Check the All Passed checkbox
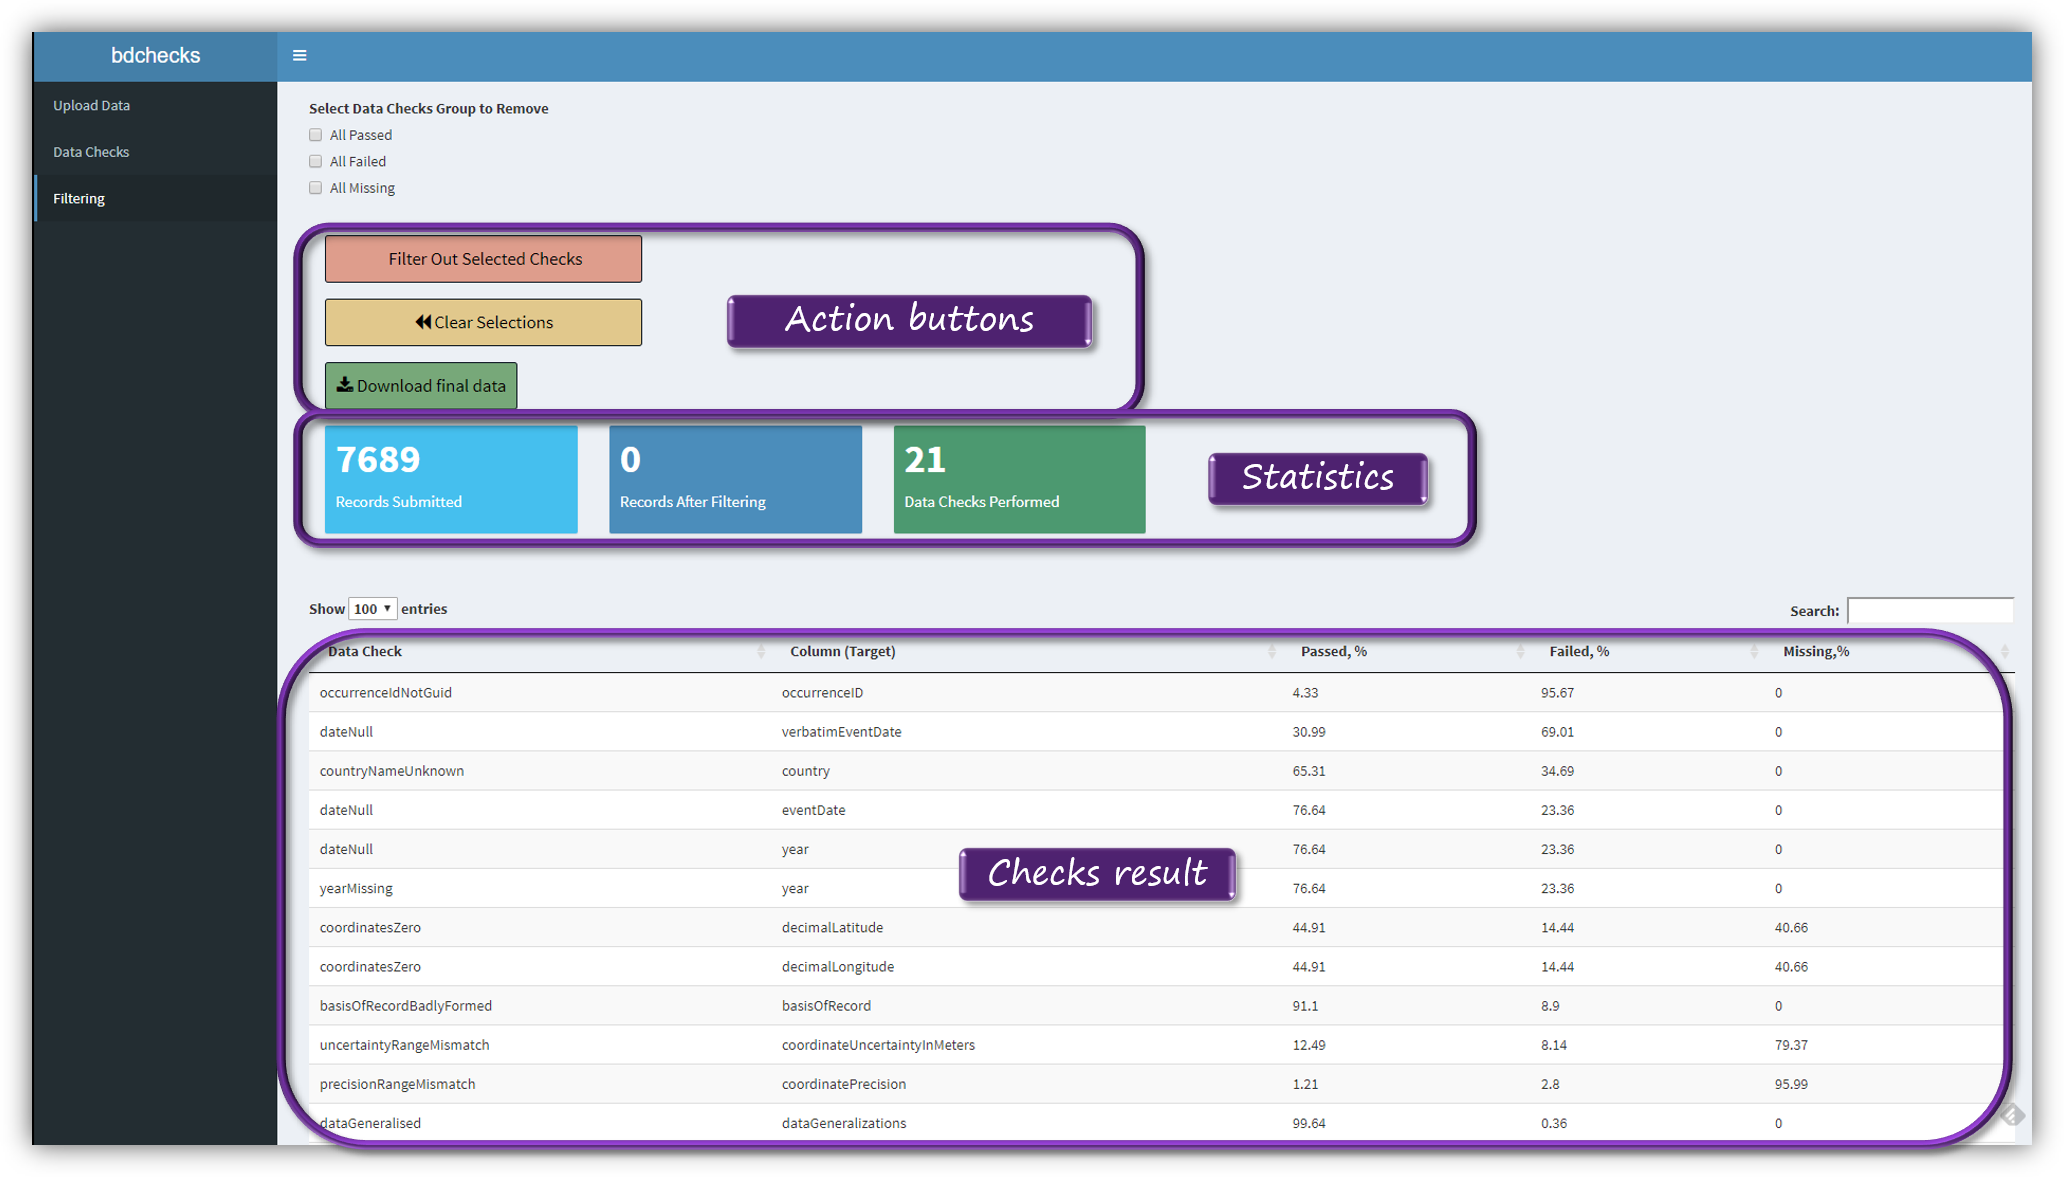2064x1177 pixels. (x=316, y=135)
